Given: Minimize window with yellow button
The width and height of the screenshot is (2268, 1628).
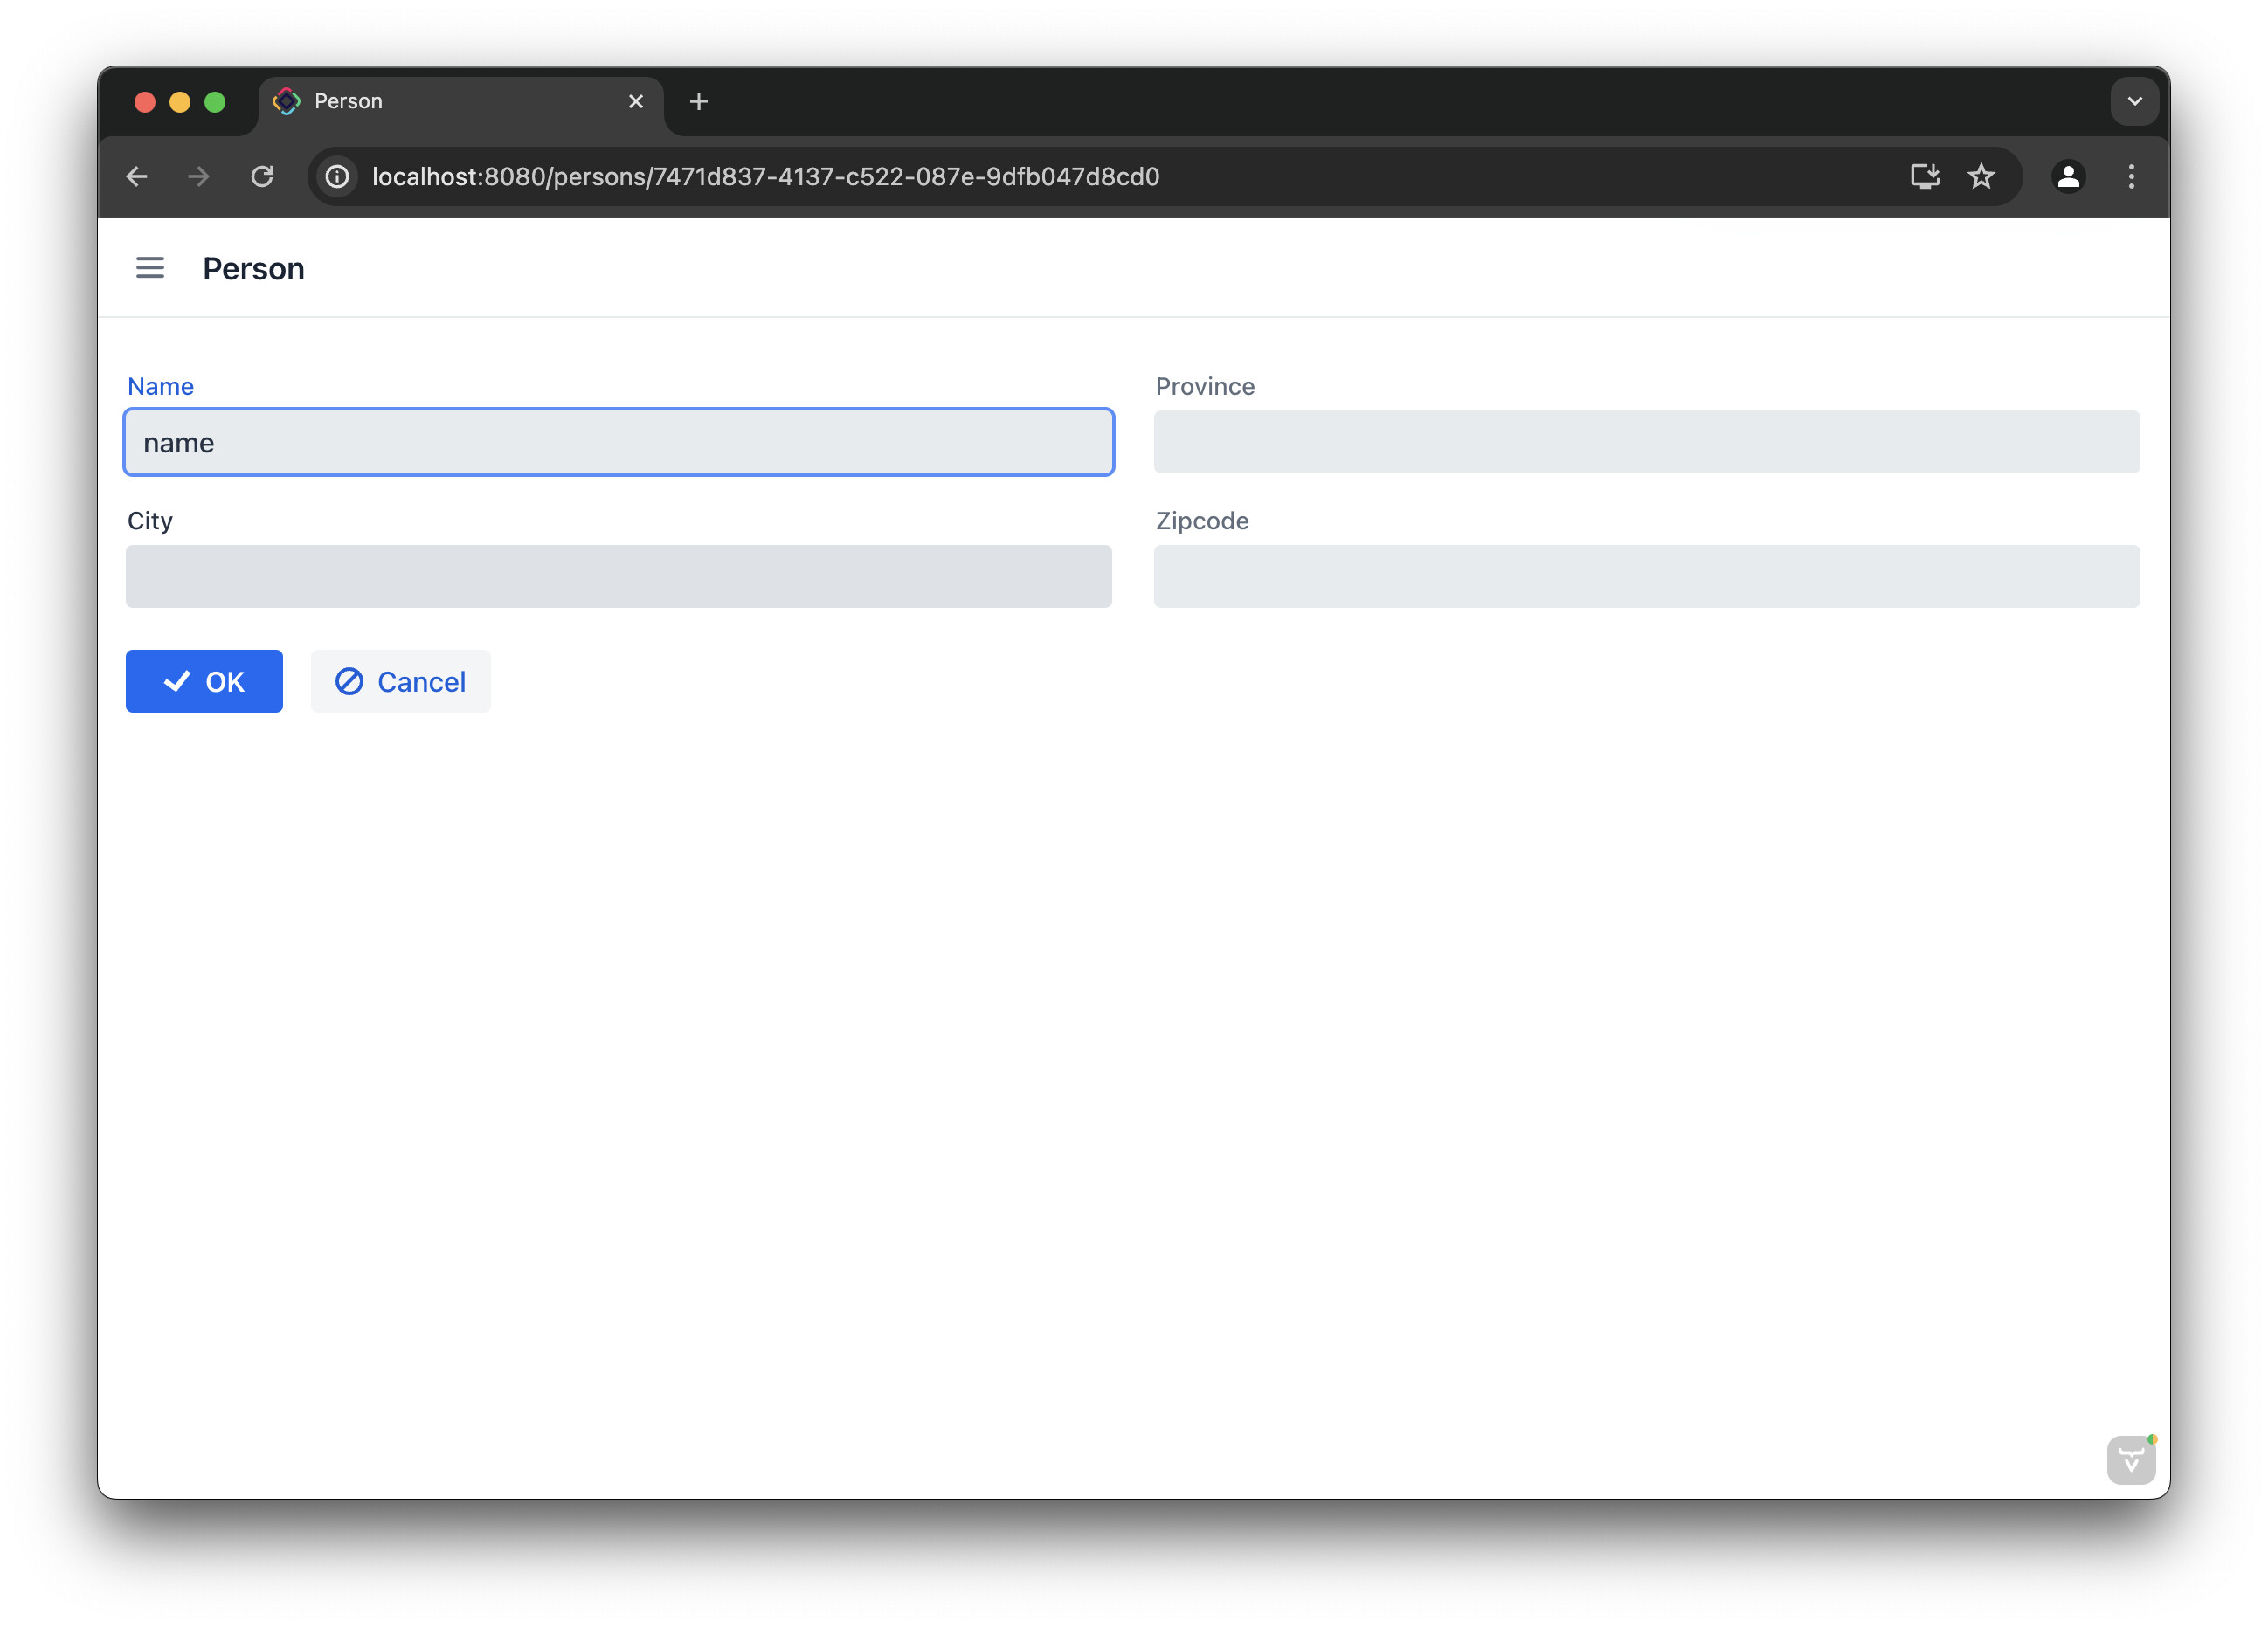Looking at the screenshot, I should pyautogui.click(x=180, y=102).
